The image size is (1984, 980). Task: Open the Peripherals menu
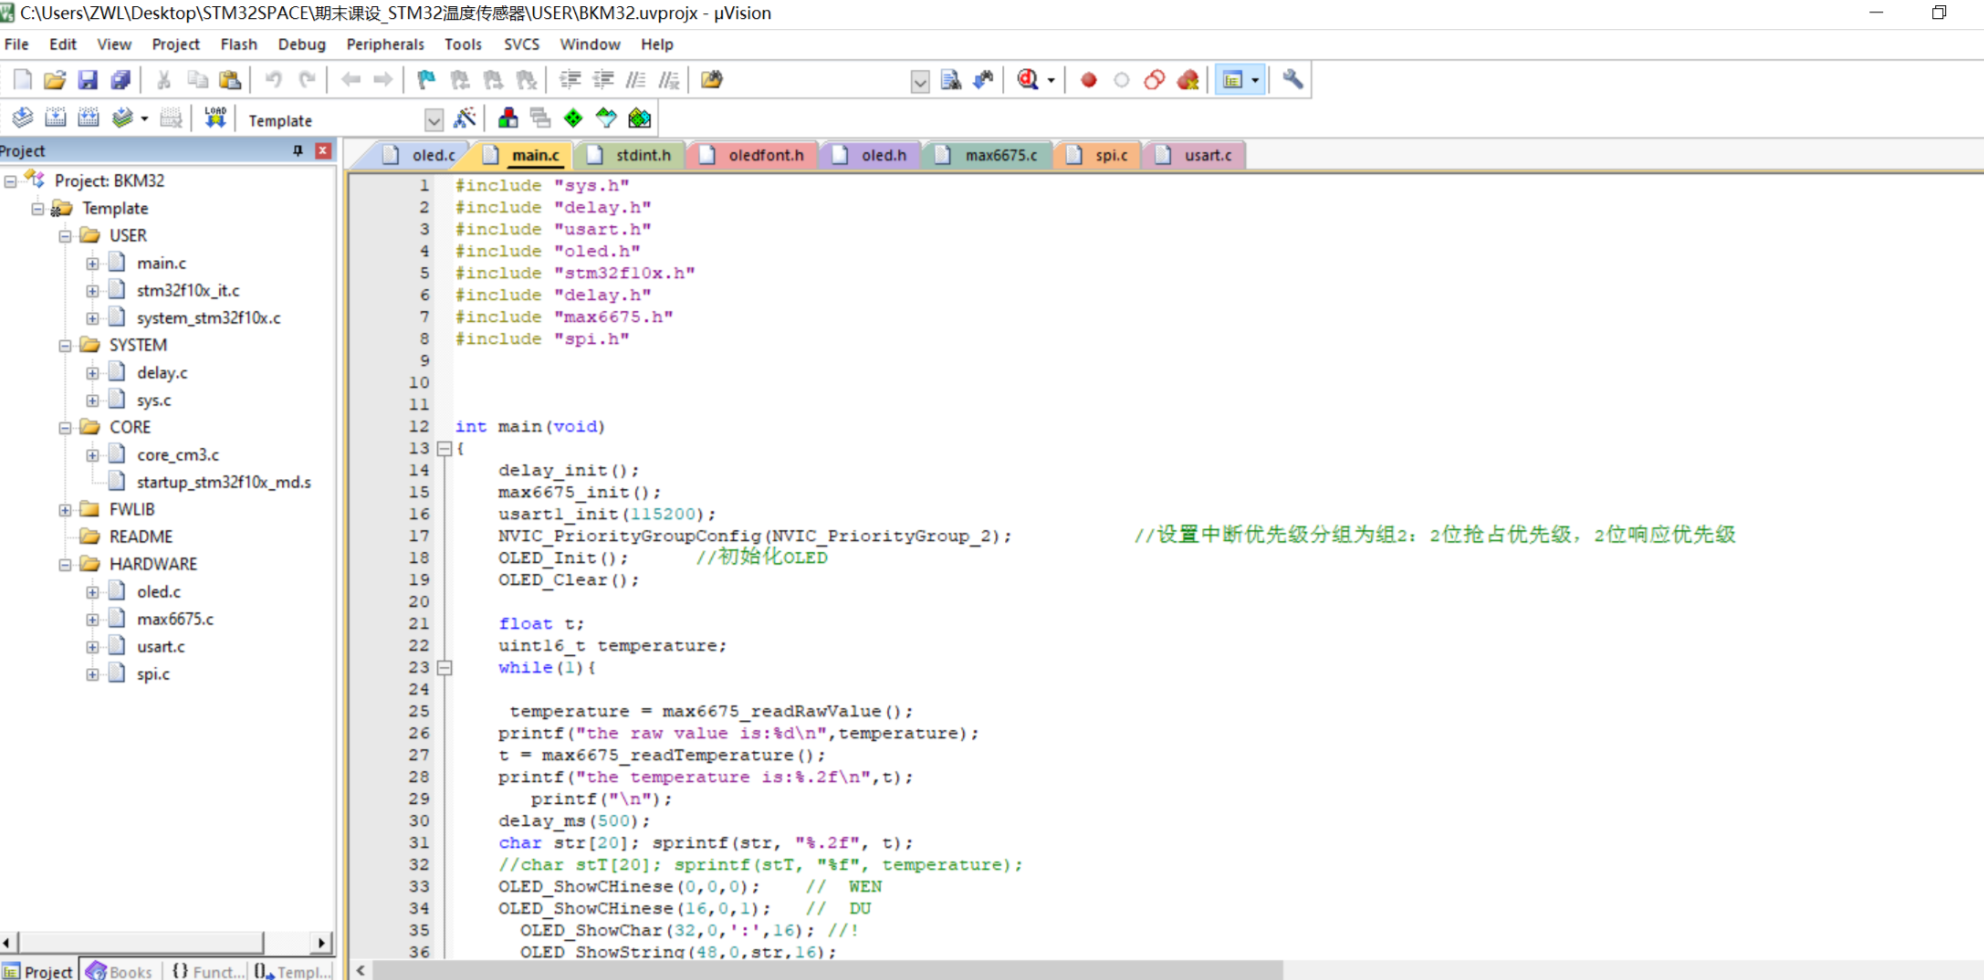pos(385,44)
